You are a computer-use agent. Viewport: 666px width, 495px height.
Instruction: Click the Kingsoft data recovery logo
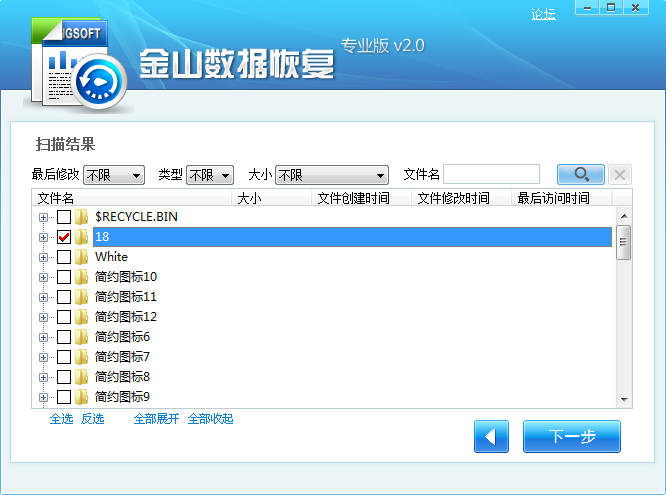click(79, 65)
